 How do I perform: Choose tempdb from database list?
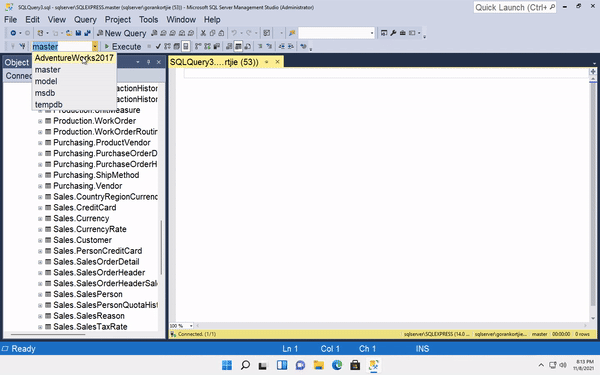74,104
